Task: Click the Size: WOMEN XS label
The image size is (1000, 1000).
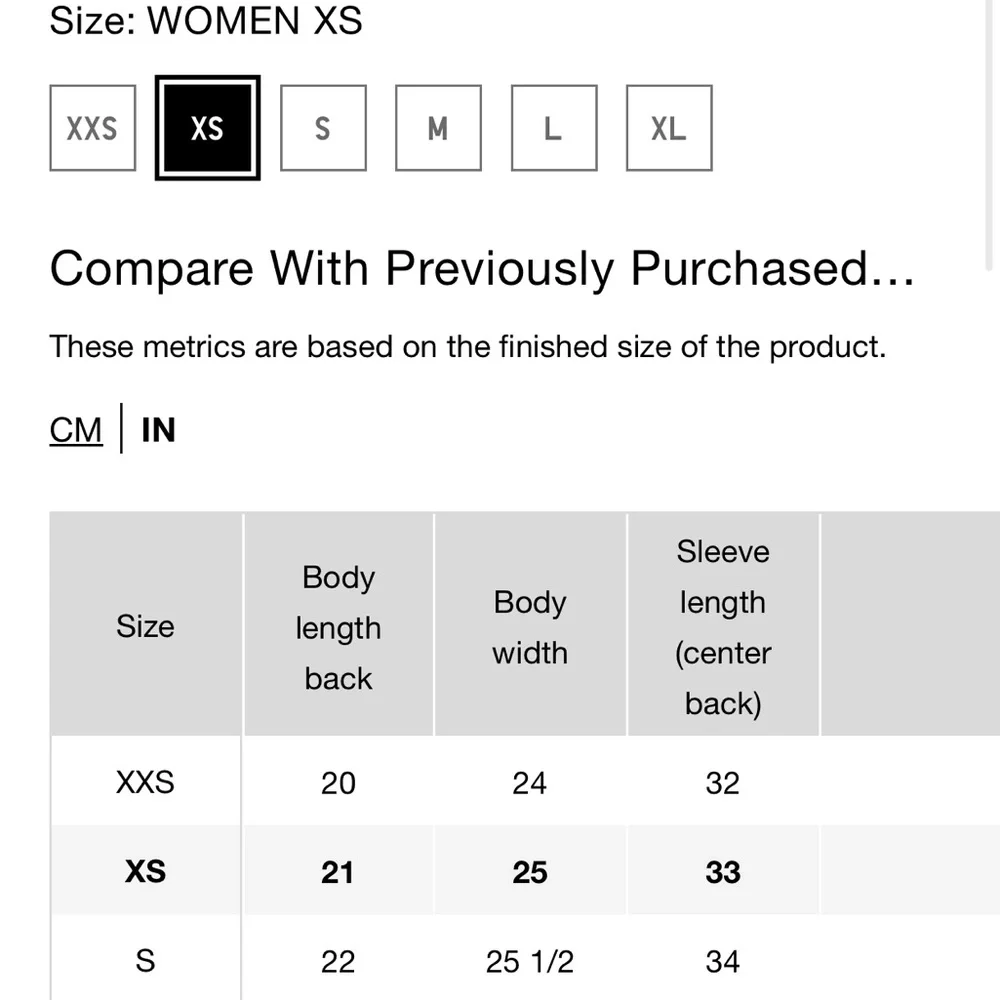Action: coord(206,20)
